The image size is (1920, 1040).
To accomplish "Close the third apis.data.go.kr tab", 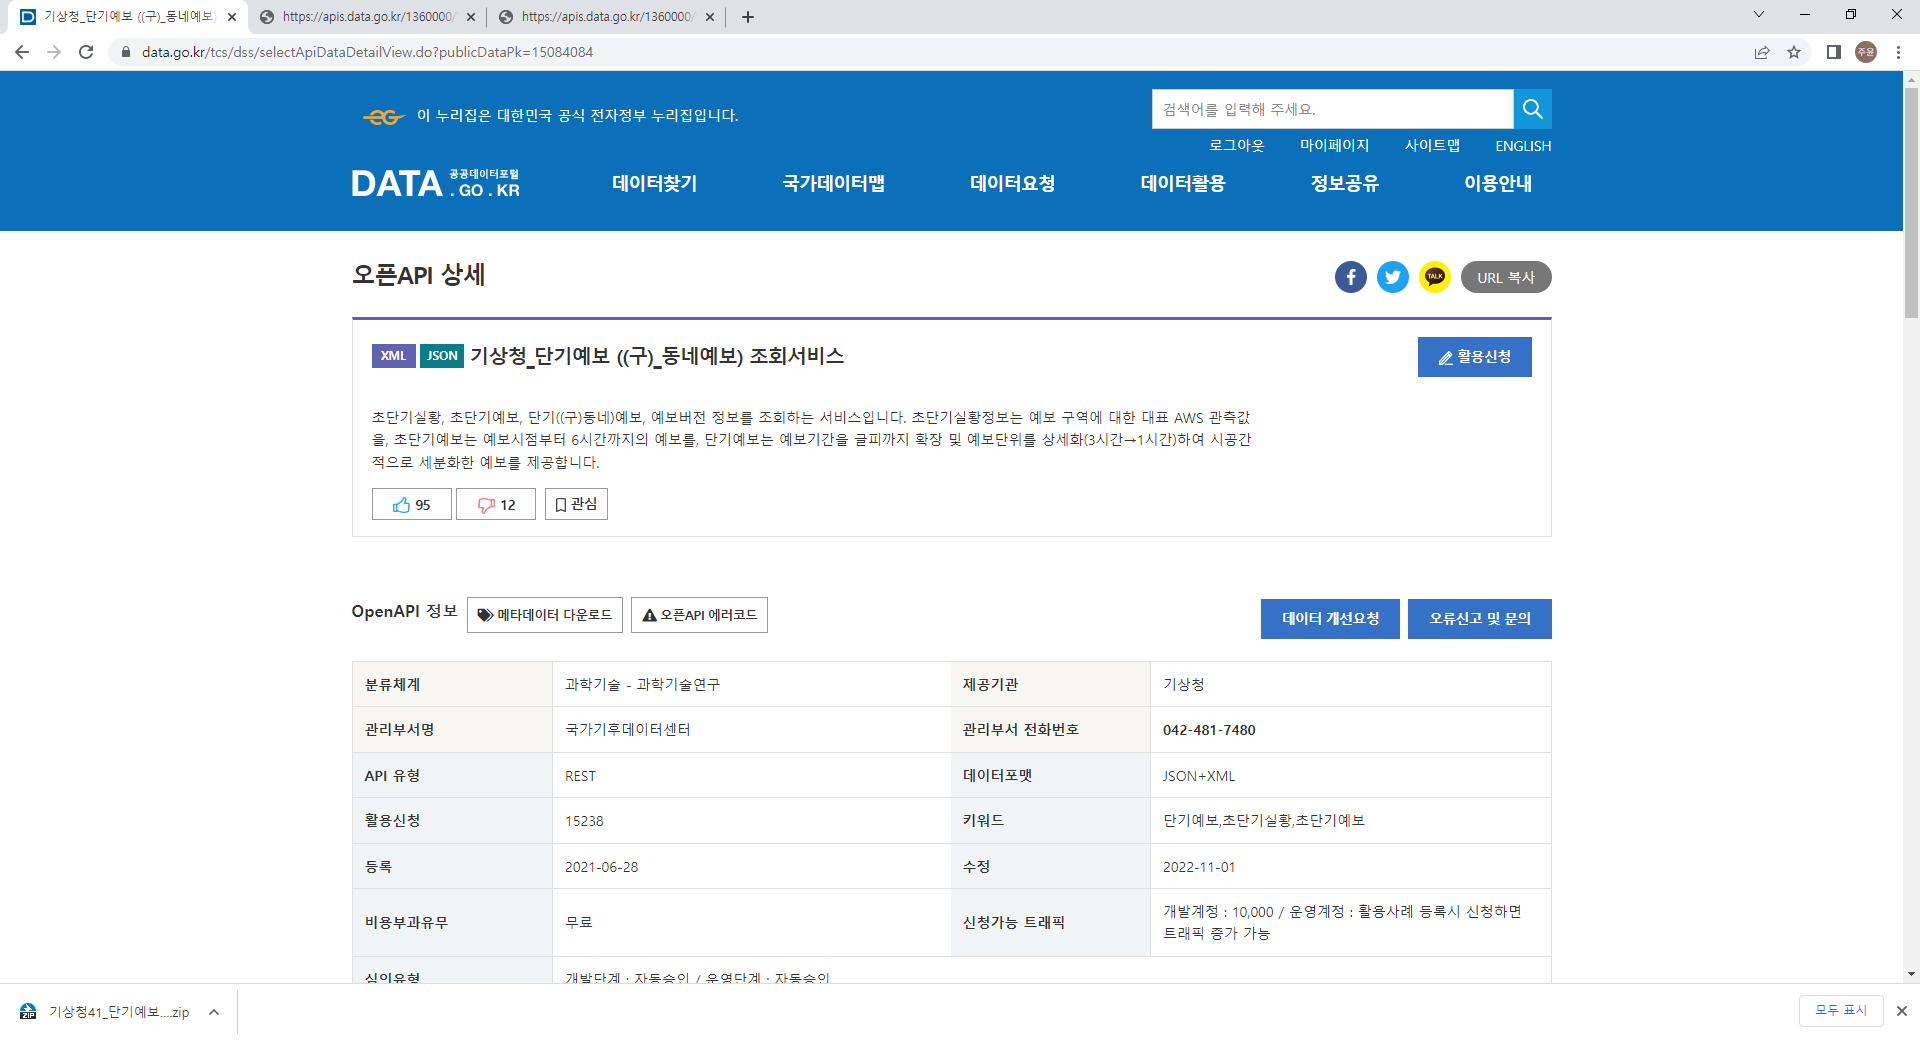I will [710, 17].
